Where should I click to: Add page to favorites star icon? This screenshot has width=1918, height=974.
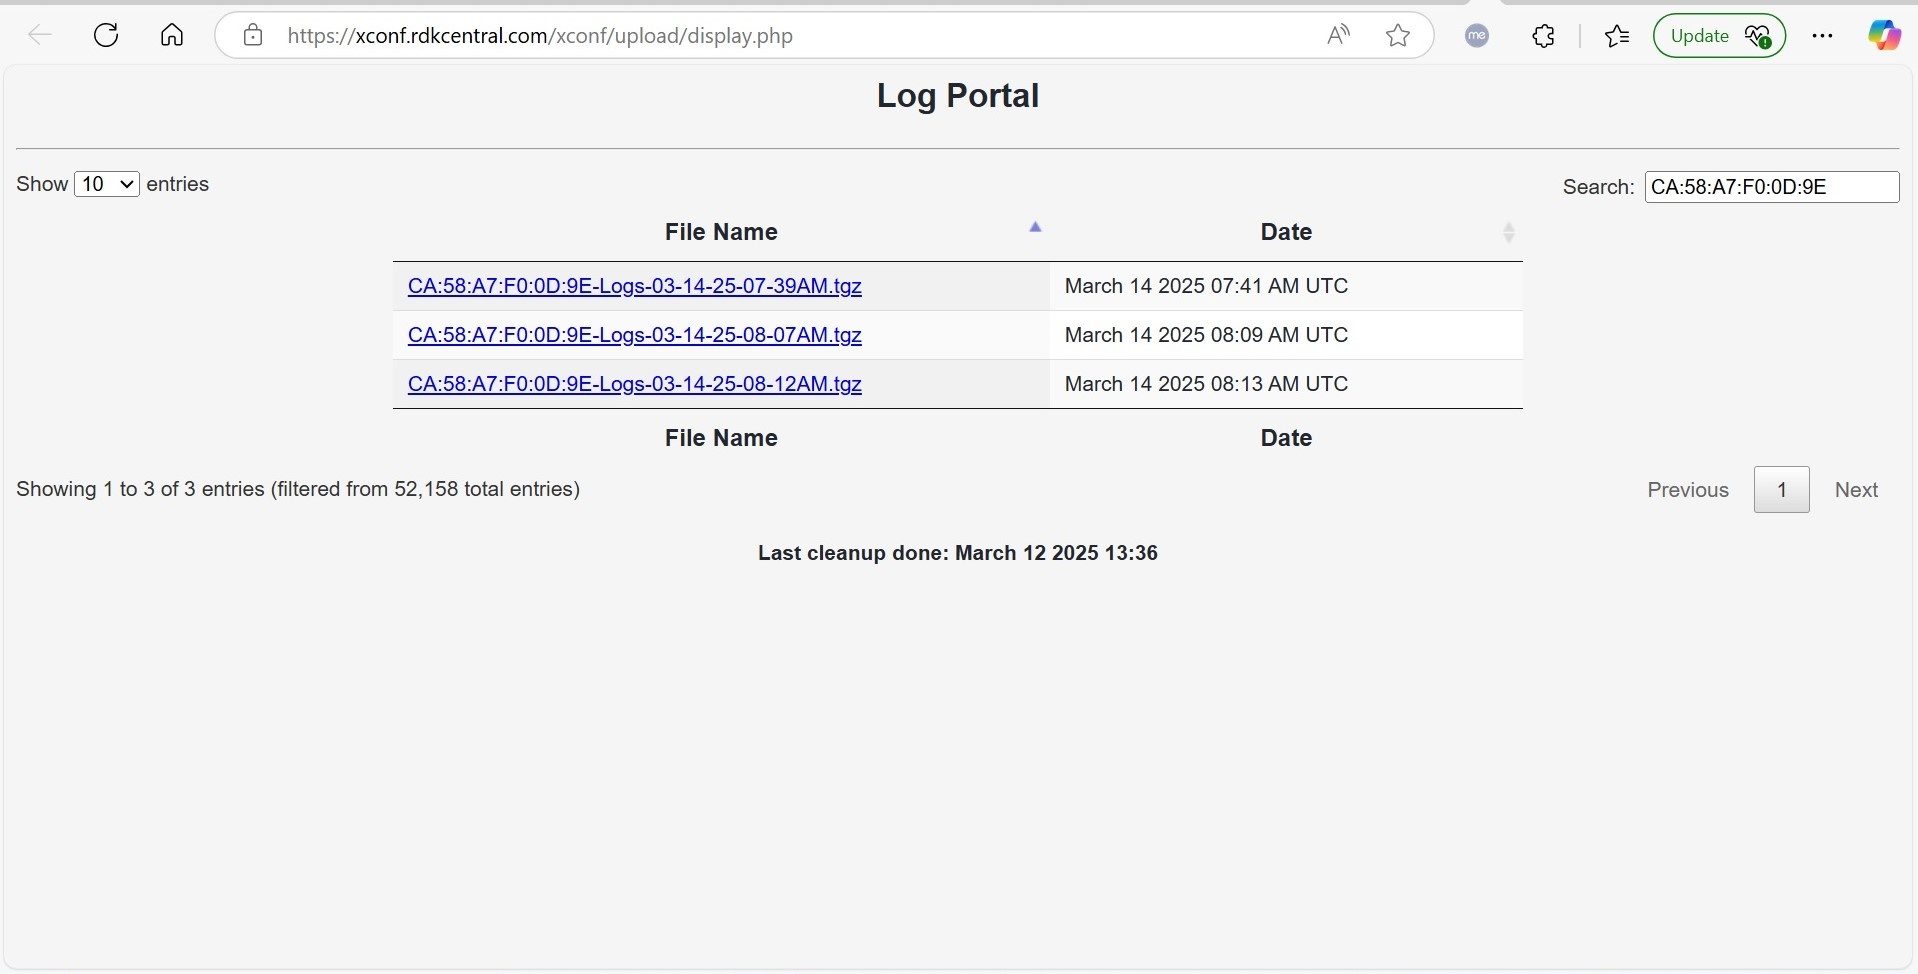[x=1398, y=36]
